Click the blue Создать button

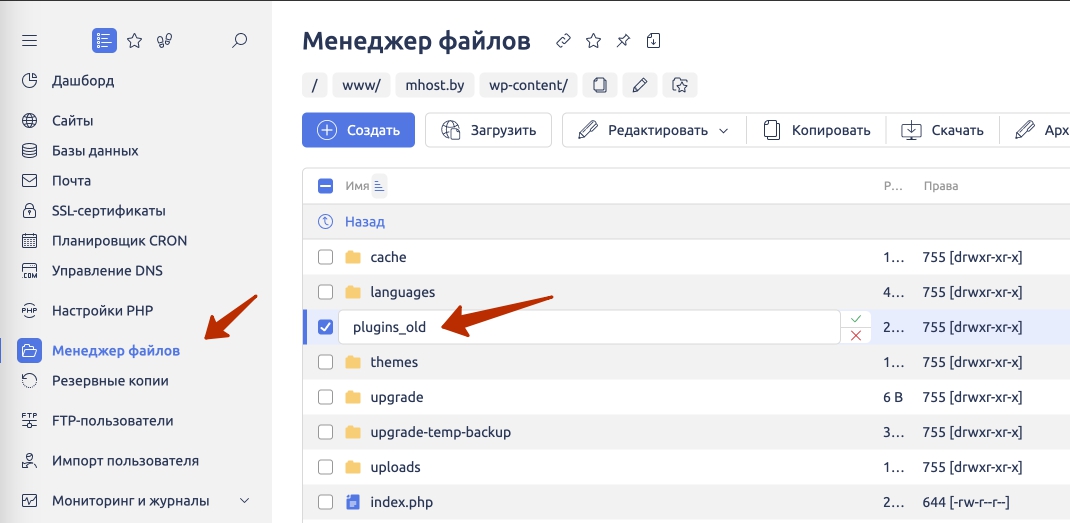(358, 130)
